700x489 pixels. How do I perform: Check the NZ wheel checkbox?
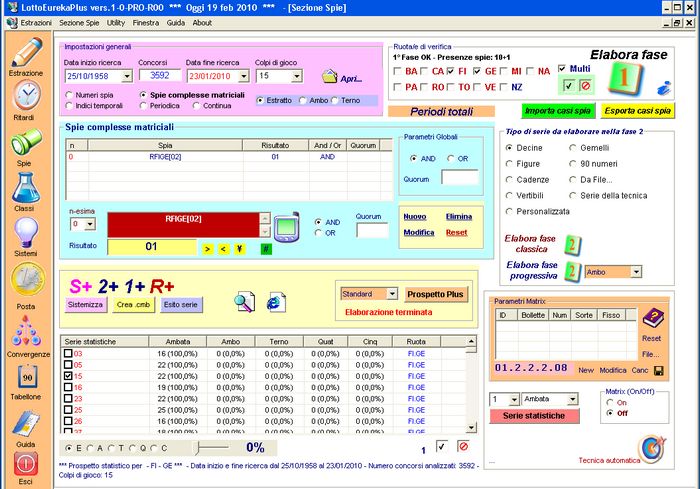tap(504, 87)
